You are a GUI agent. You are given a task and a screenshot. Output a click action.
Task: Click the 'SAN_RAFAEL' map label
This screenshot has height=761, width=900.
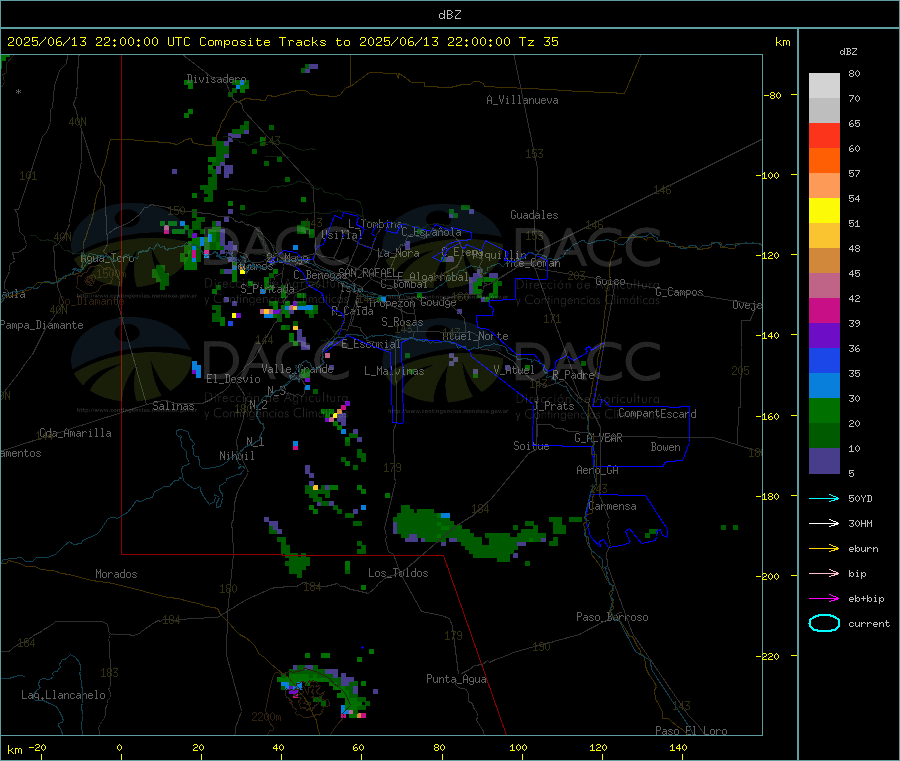tap(367, 273)
